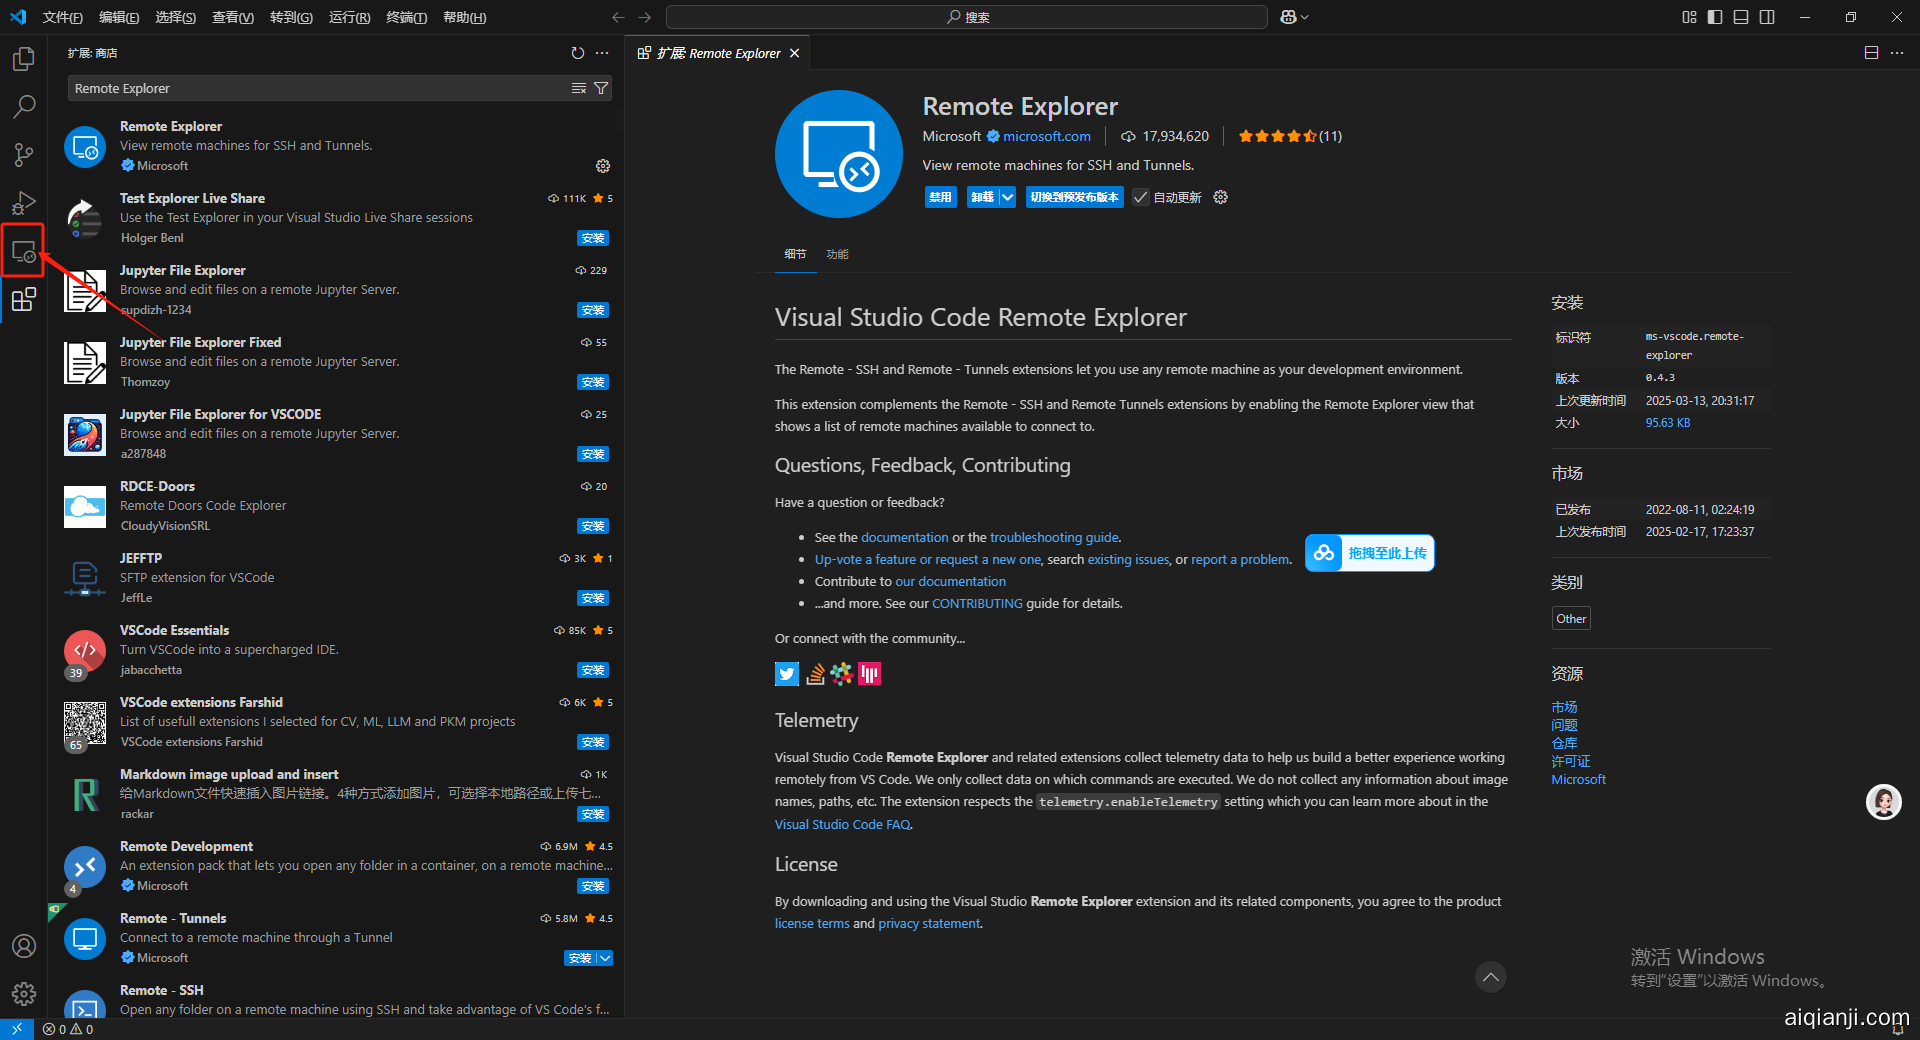This screenshot has height=1040, width=1920.
Task: Click the split editor down icon
Action: point(1871,53)
